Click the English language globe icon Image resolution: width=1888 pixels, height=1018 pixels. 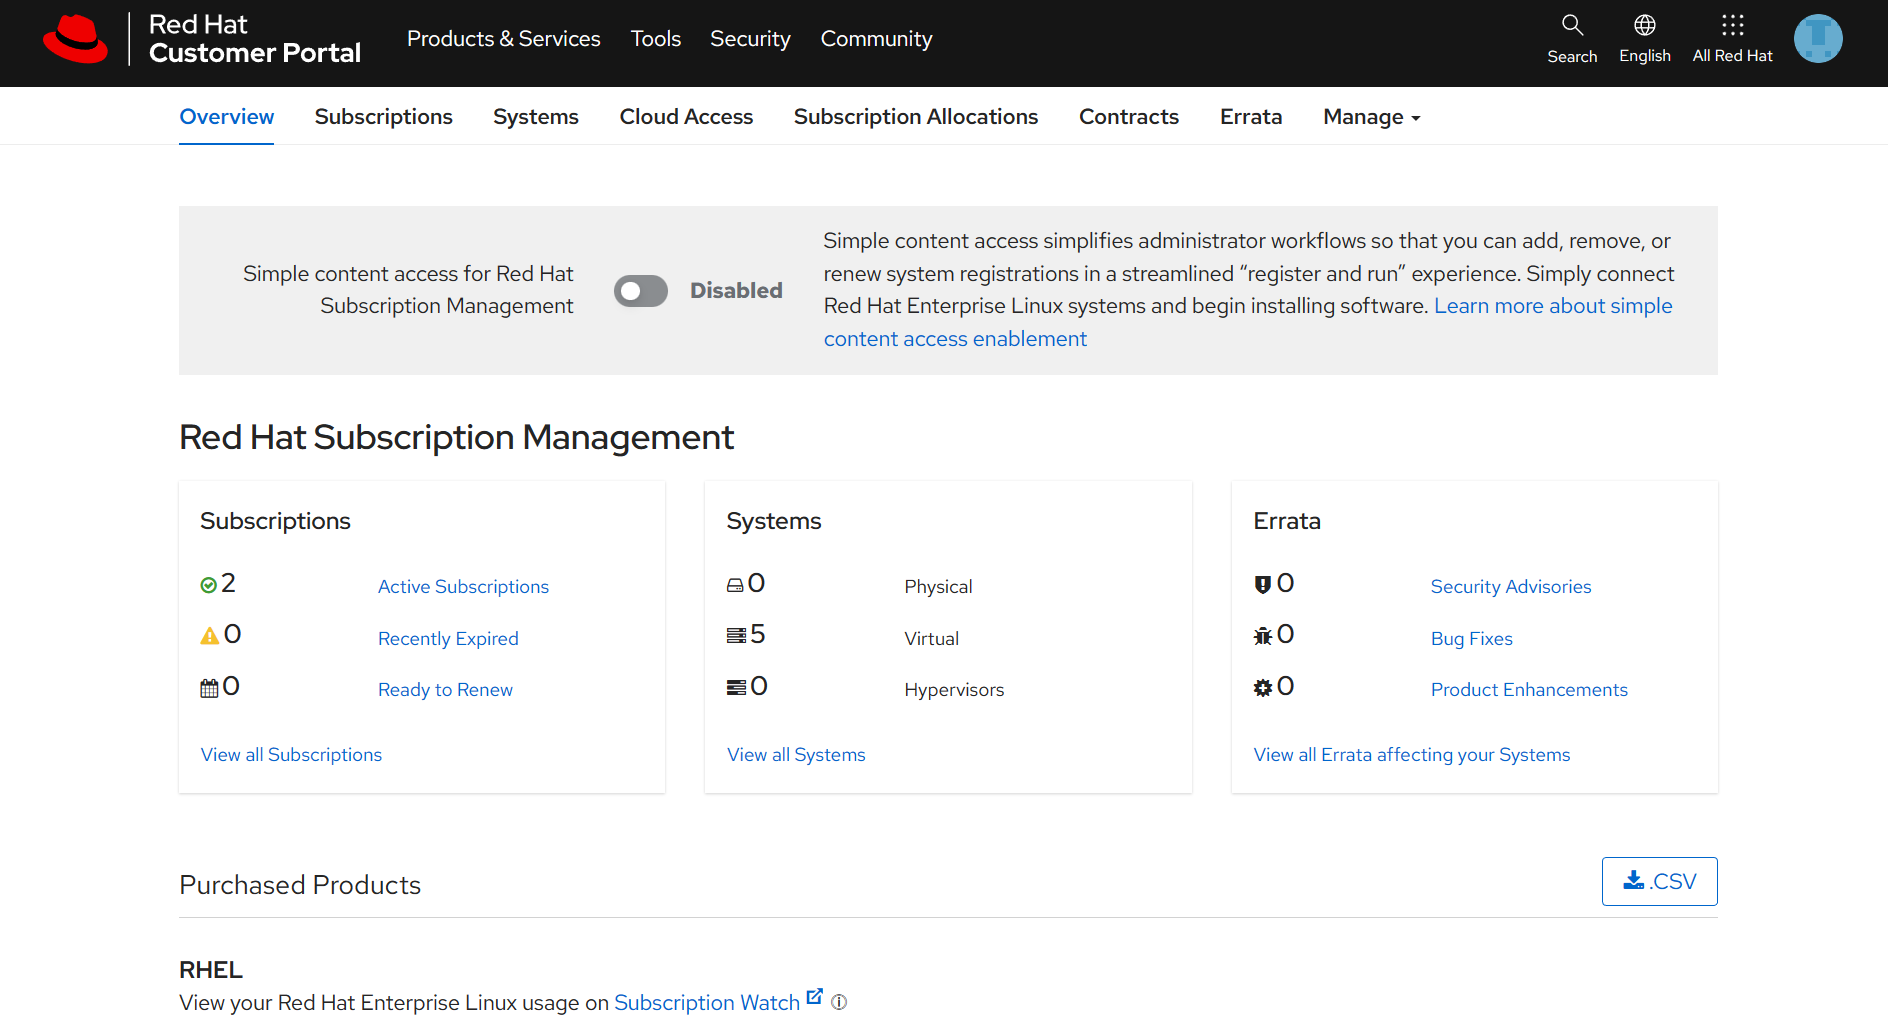tap(1644, 26)
